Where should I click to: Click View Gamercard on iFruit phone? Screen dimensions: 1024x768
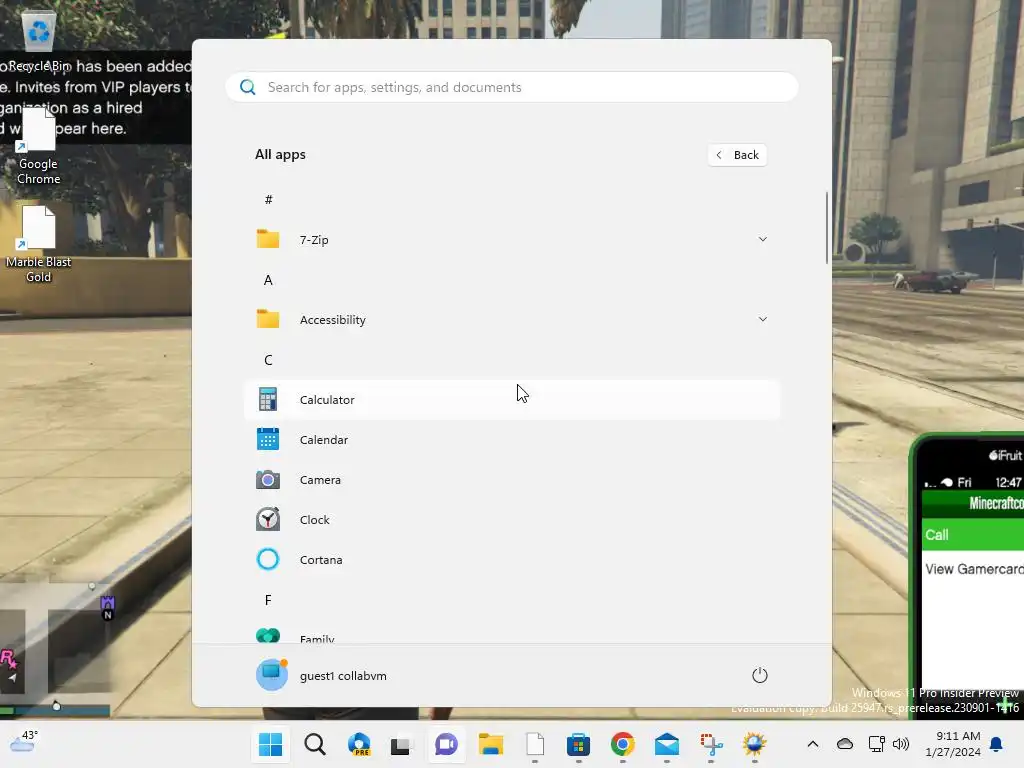[972, 569]
